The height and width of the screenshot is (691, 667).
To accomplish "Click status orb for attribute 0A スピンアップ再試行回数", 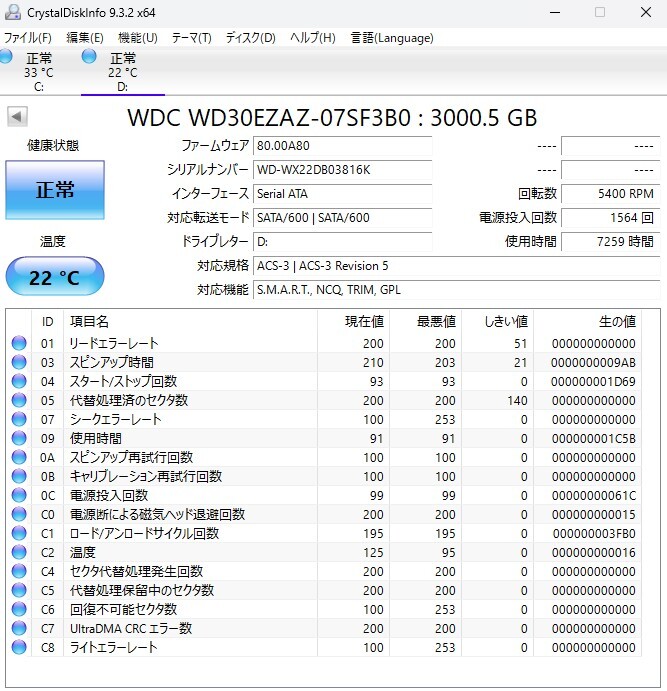I will click(19, 457).
